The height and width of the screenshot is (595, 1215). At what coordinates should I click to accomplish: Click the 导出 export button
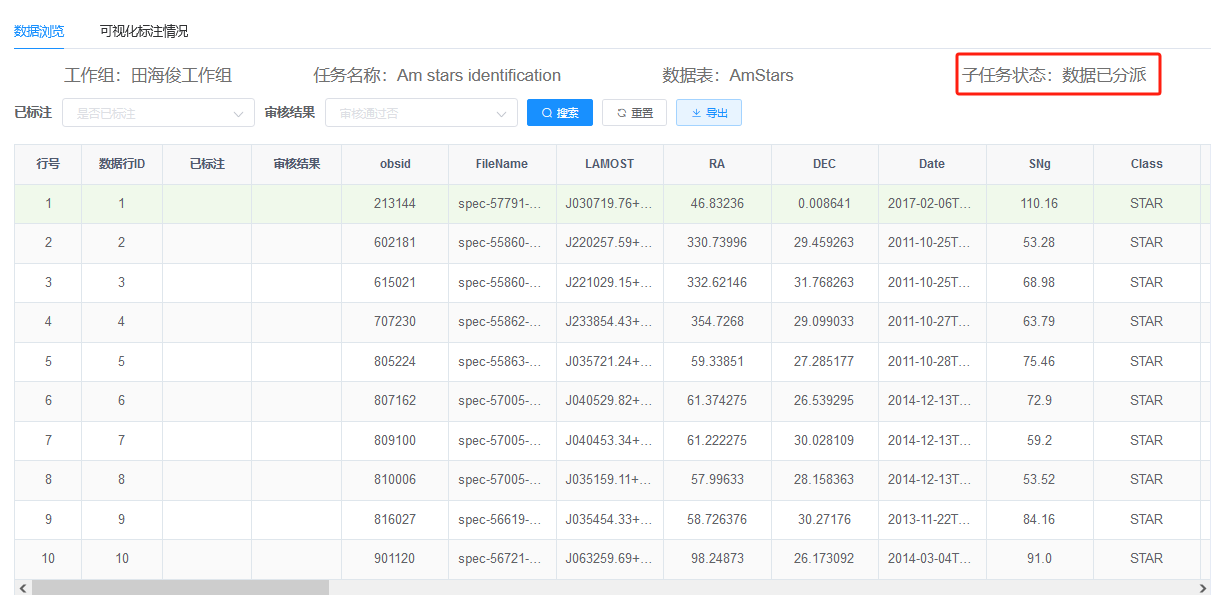click(708, 113)
